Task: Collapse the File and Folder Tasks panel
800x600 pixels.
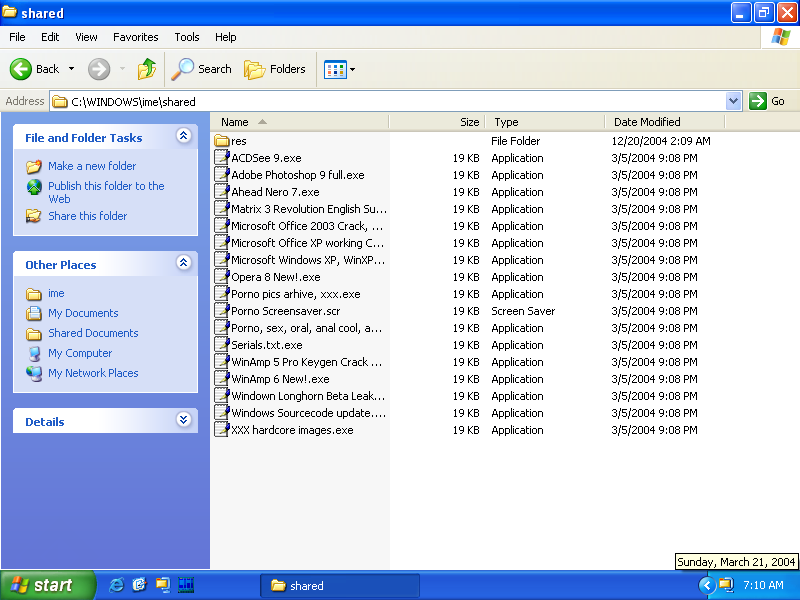Action: click(184, 136)
